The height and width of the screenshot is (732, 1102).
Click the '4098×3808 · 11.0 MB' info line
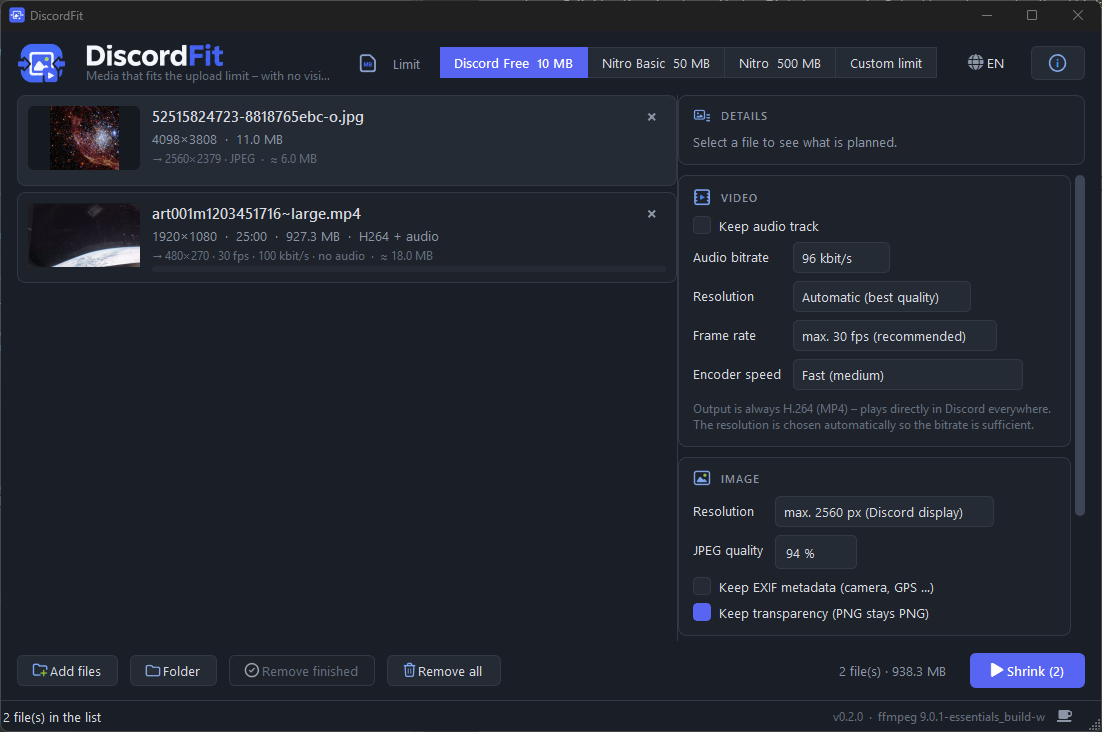pos(217,140)
